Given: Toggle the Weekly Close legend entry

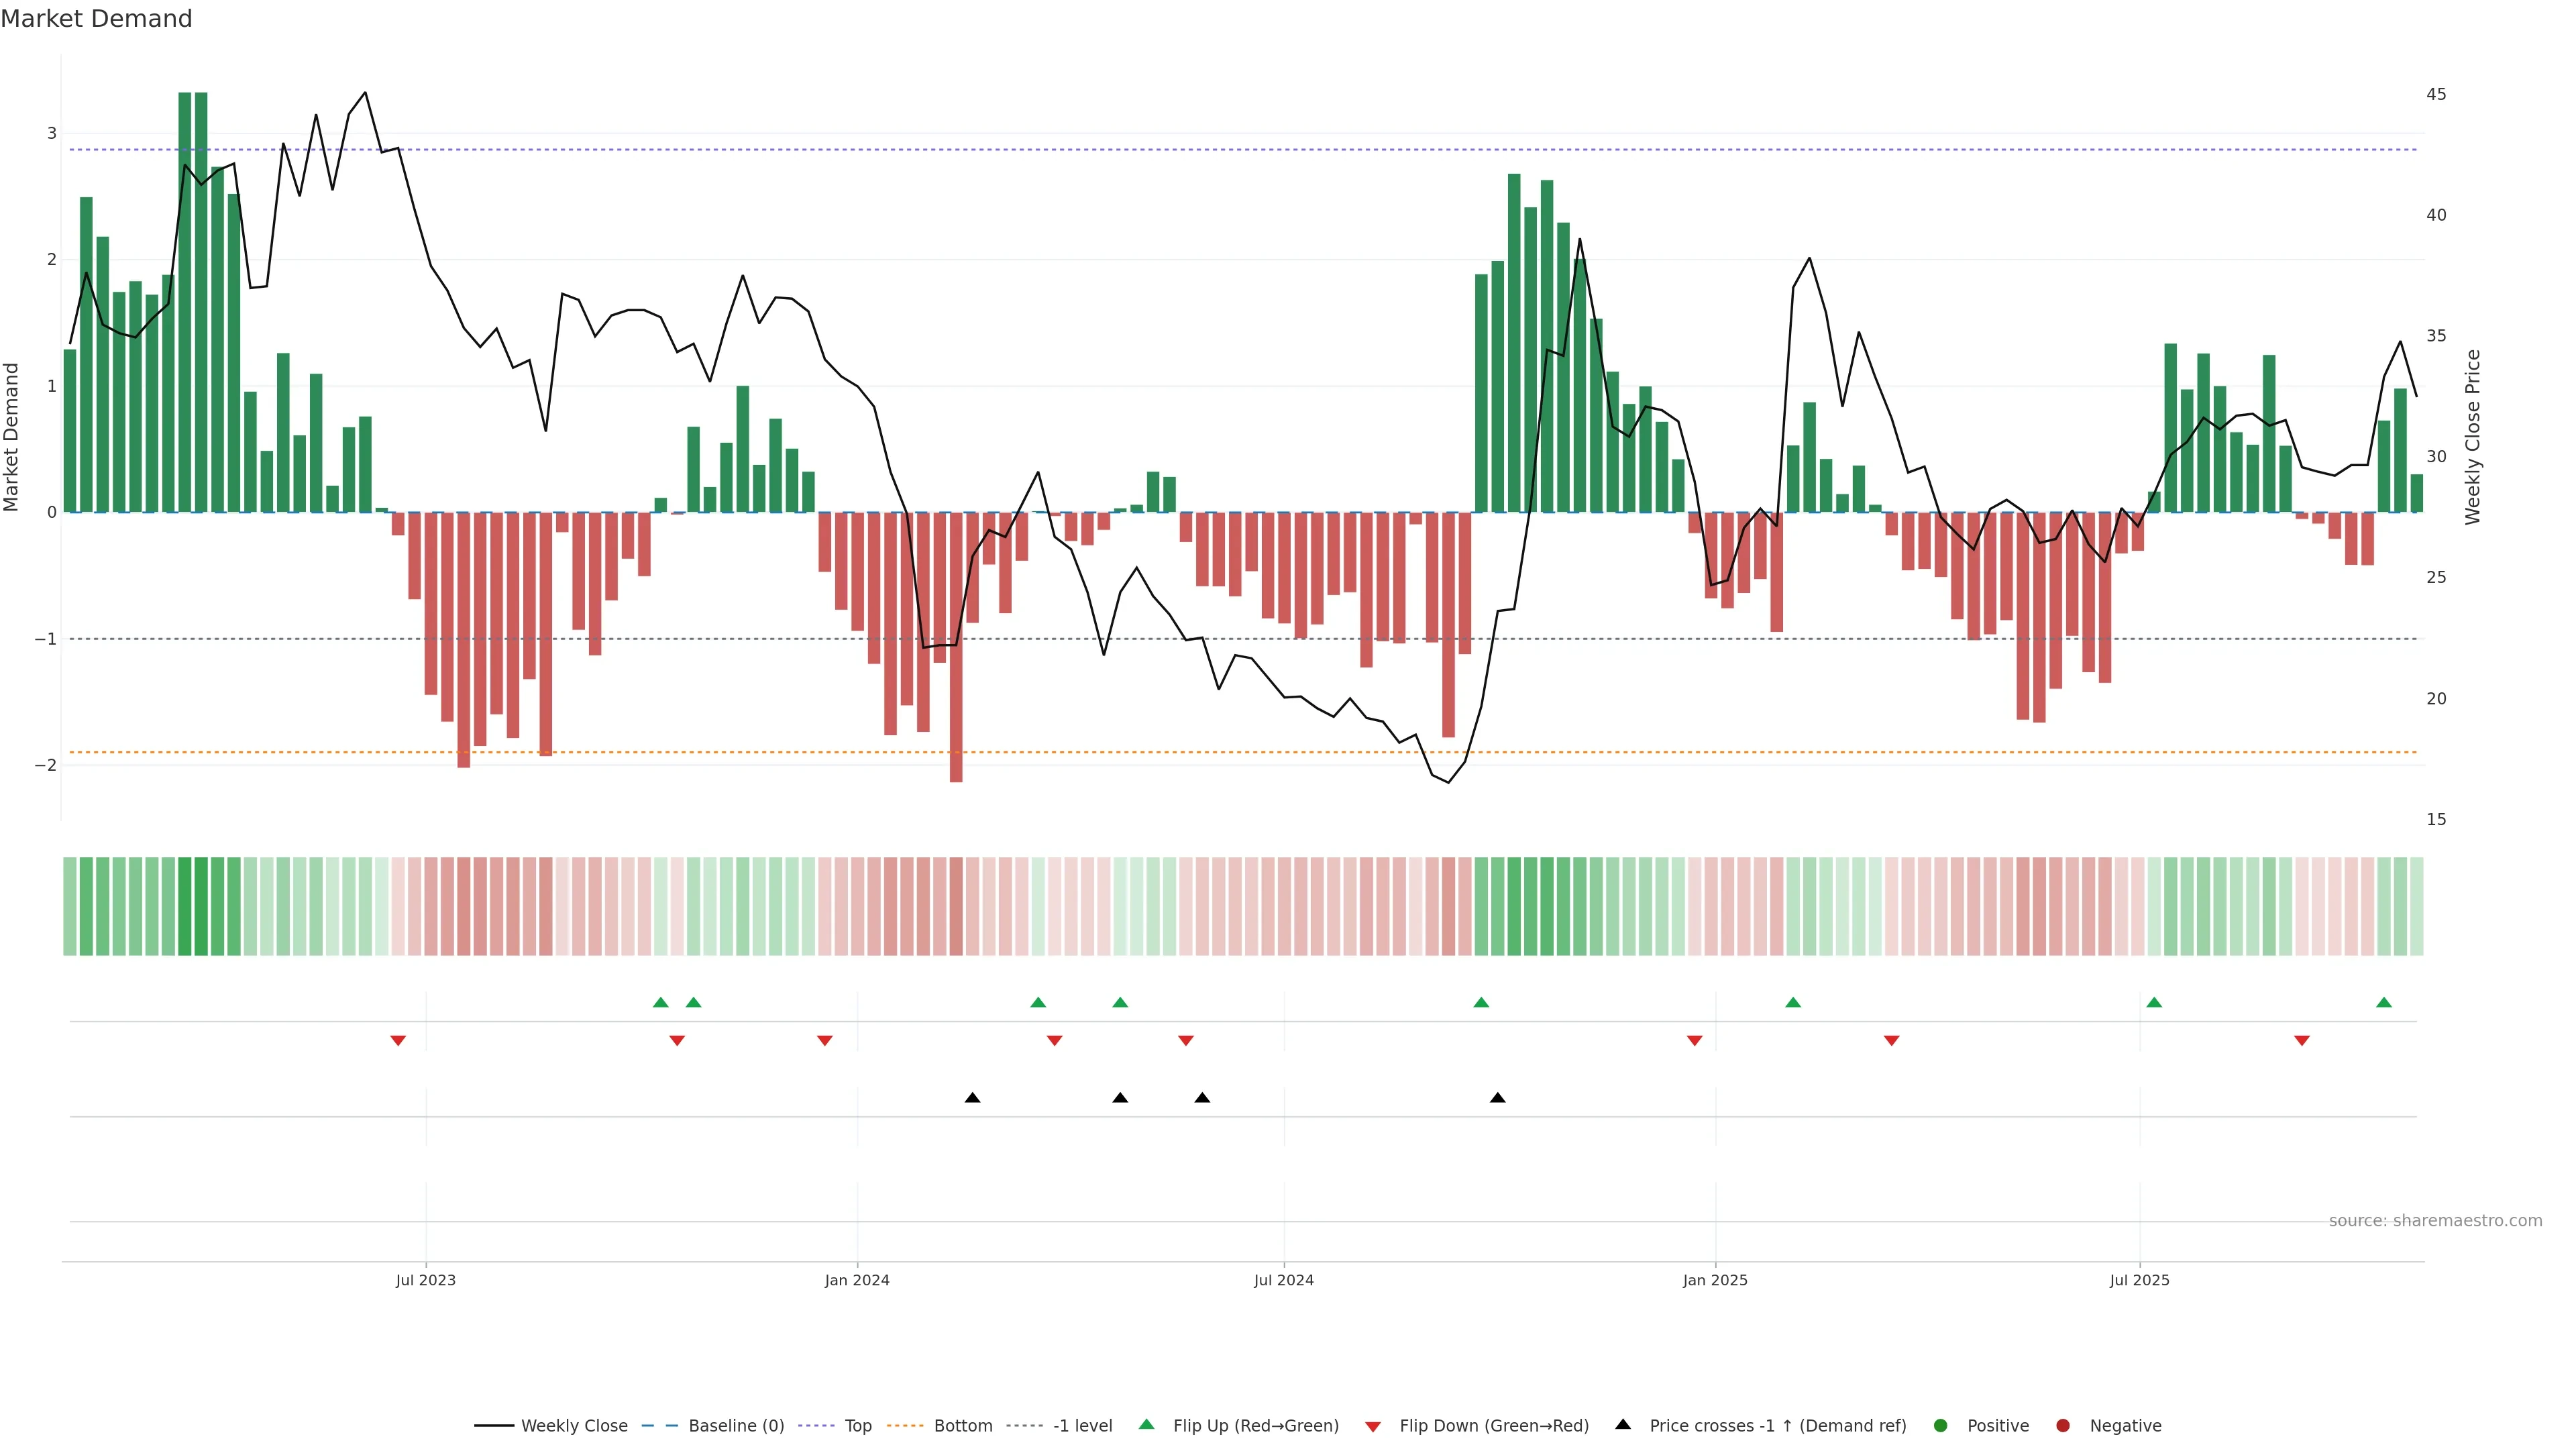Looking at the screenshot, I should coord(574,1425).
